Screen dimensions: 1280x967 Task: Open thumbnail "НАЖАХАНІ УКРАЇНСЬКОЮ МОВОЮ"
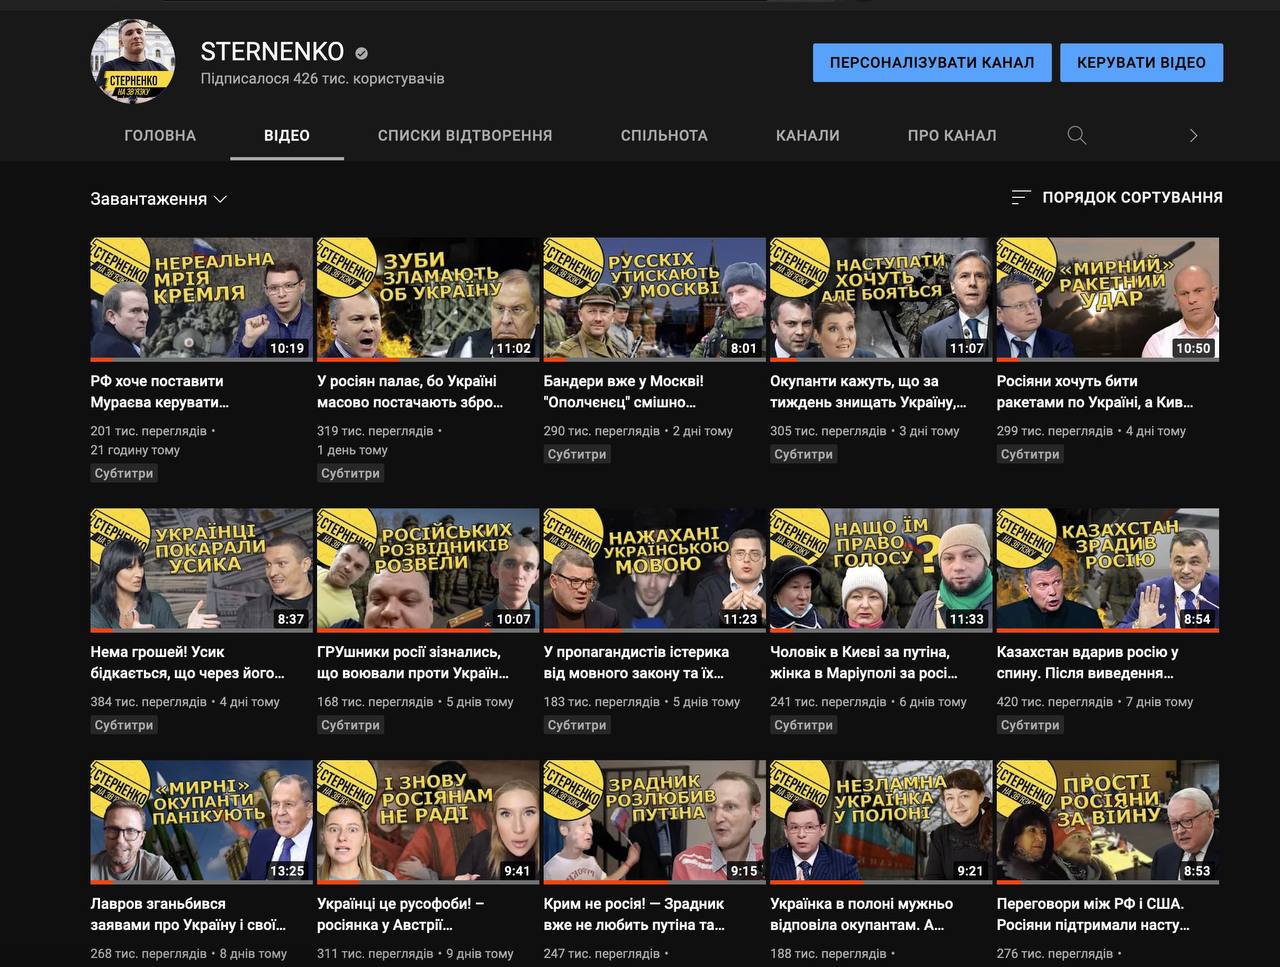(655, 570)
